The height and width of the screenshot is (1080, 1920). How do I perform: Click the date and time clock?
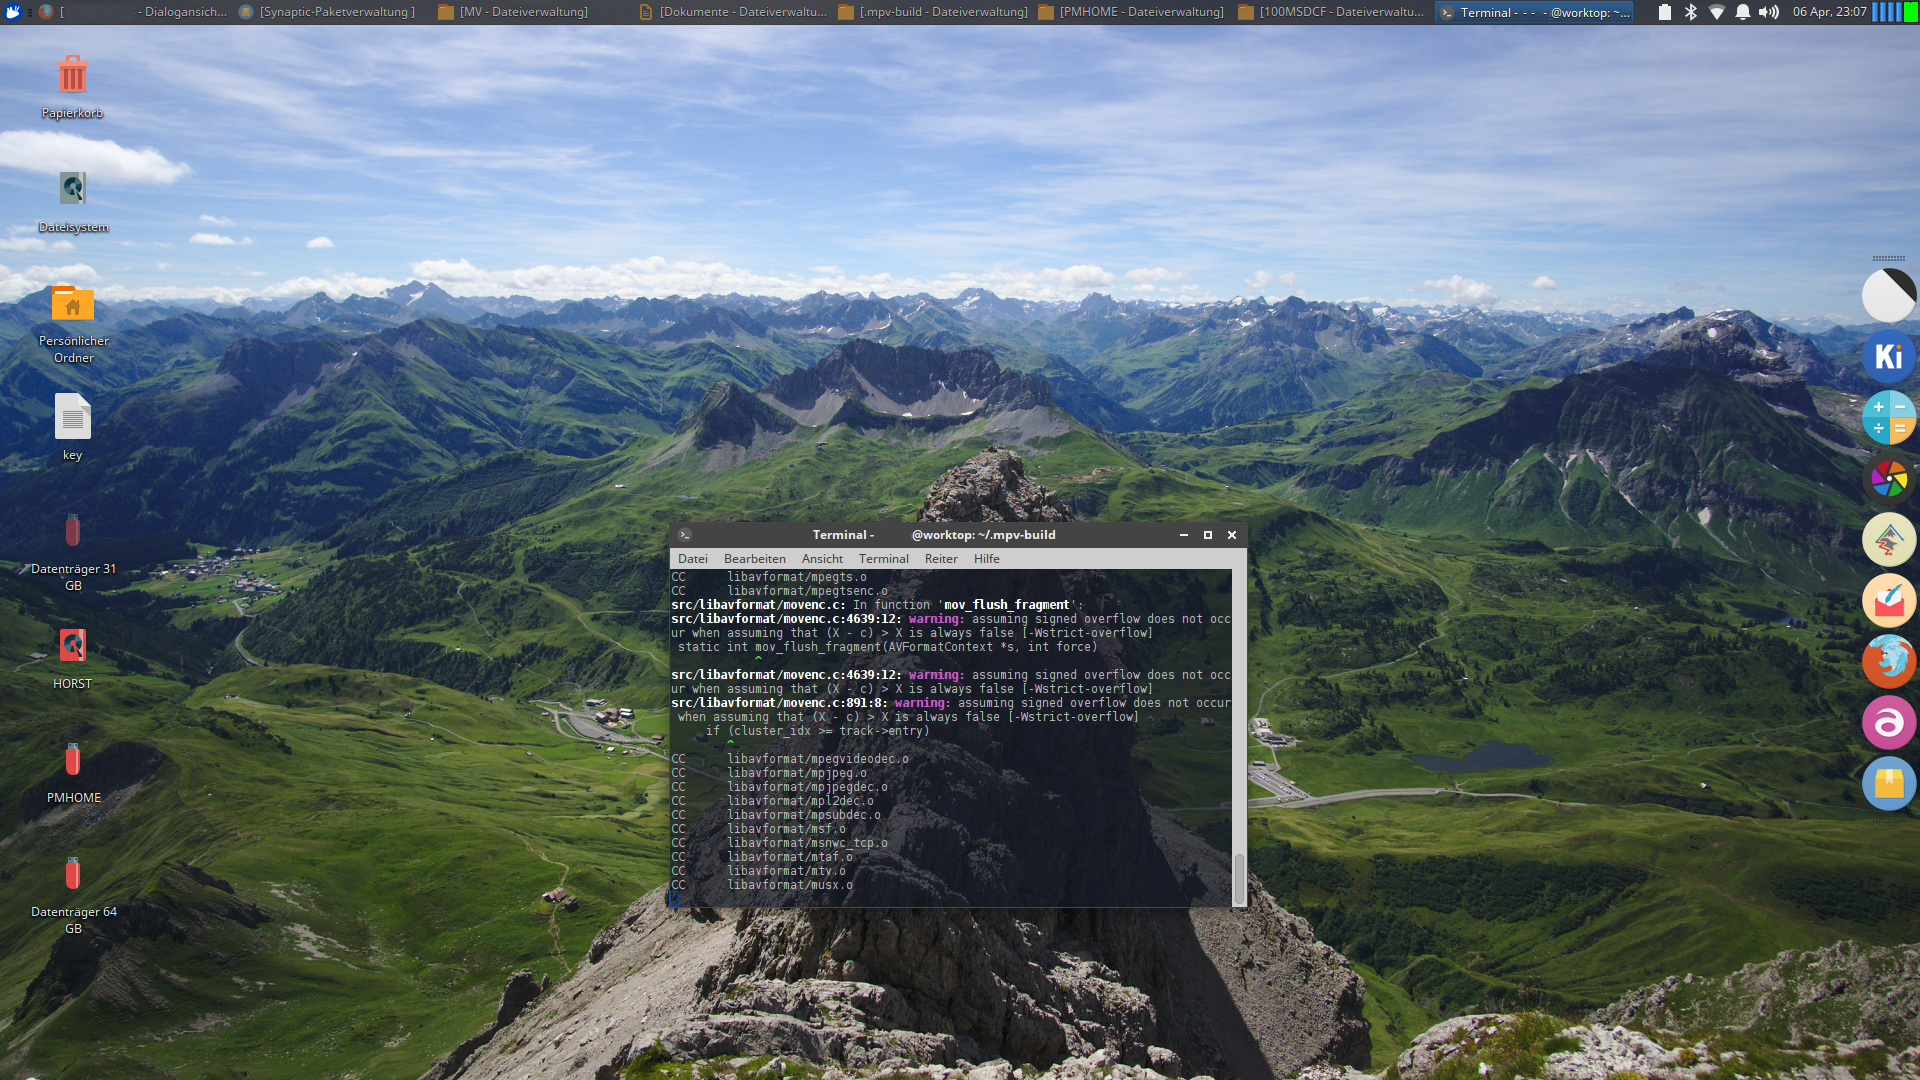click(1829, 12)
